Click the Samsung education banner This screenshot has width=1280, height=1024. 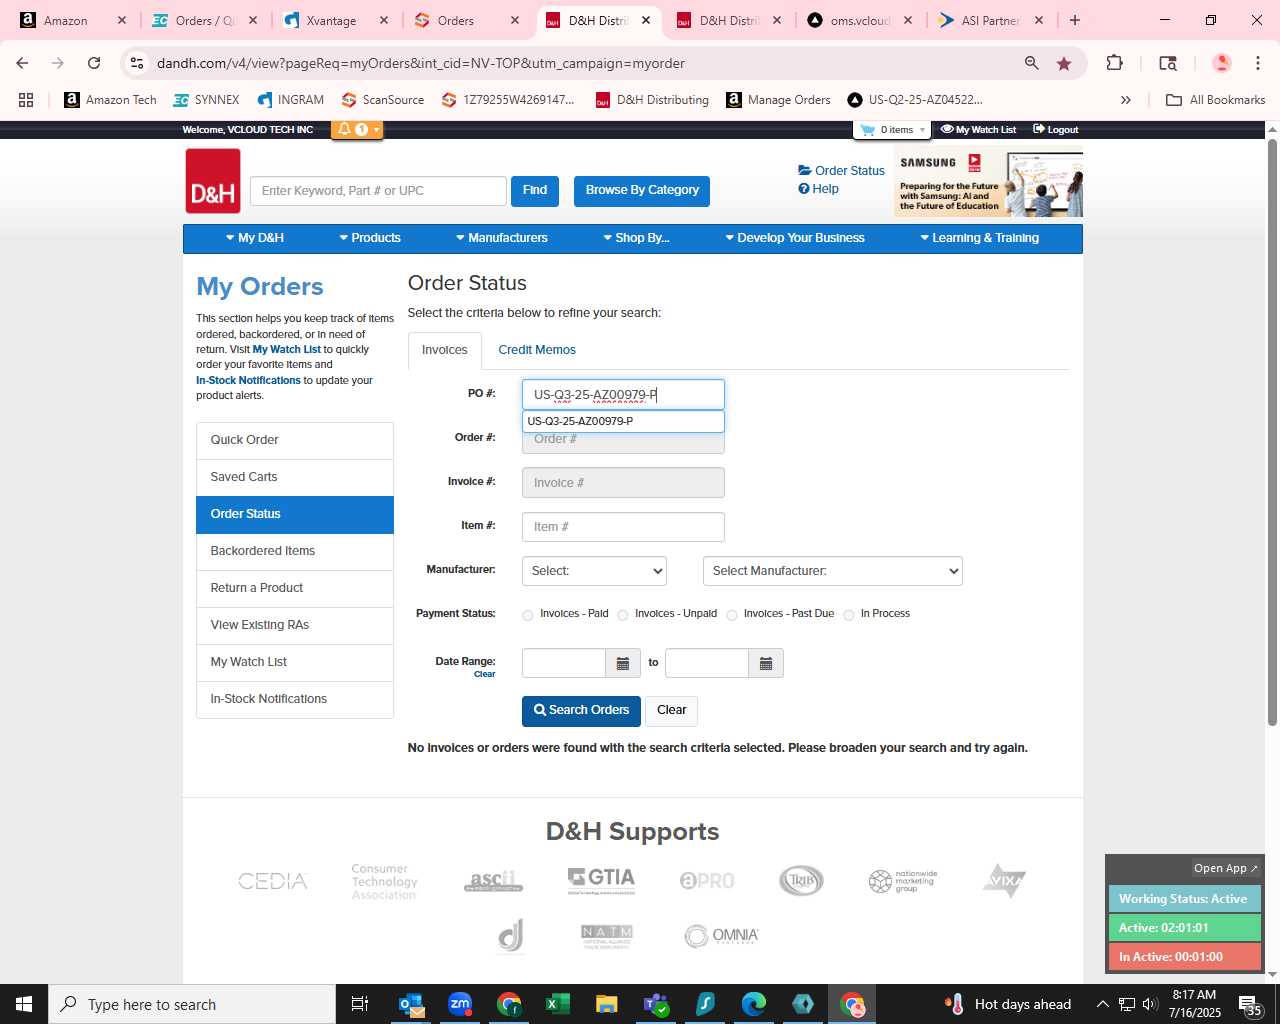point(988,183)
